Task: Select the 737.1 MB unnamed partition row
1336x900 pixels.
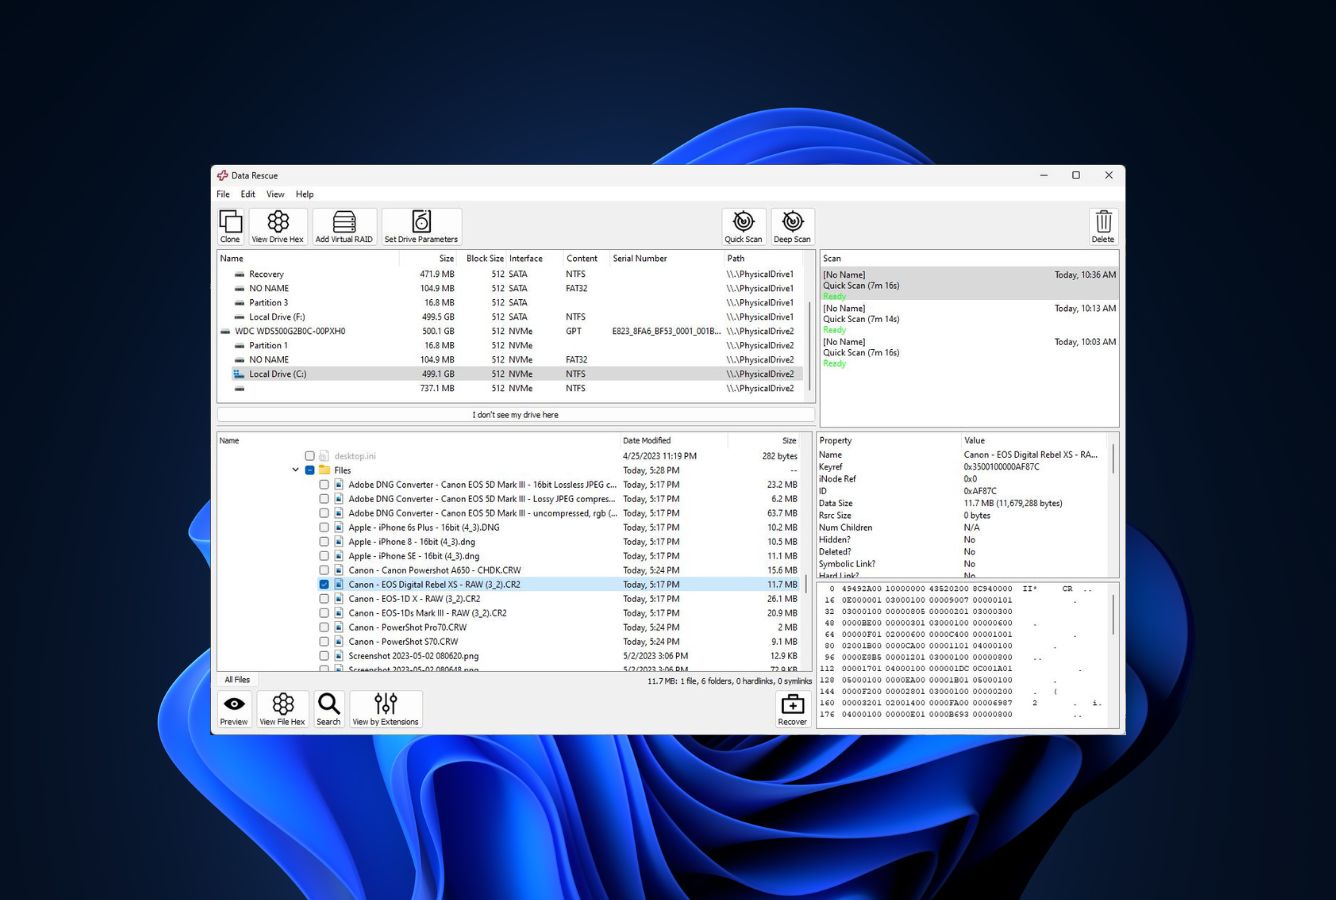Action: 510,389
